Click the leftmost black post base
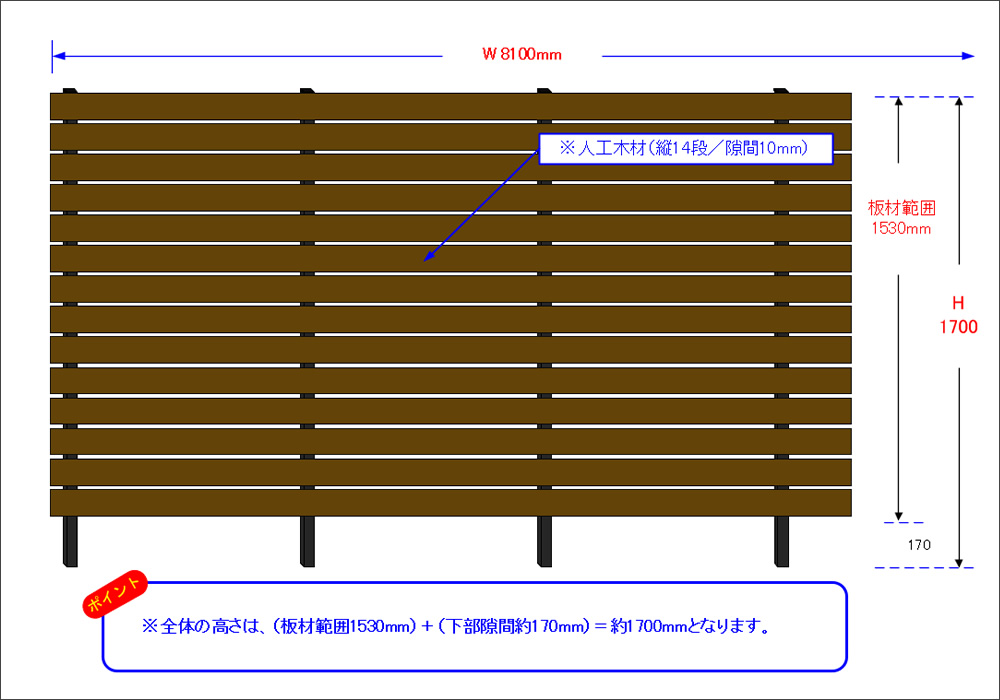The image size is (1000, 700). coord(69,542)
